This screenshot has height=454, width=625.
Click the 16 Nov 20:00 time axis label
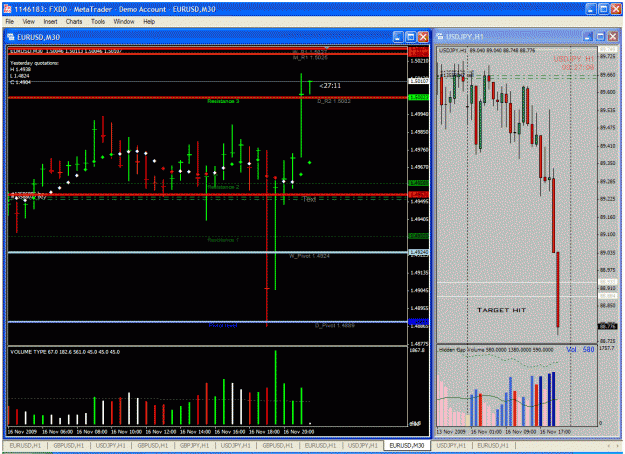click(299, 432)
